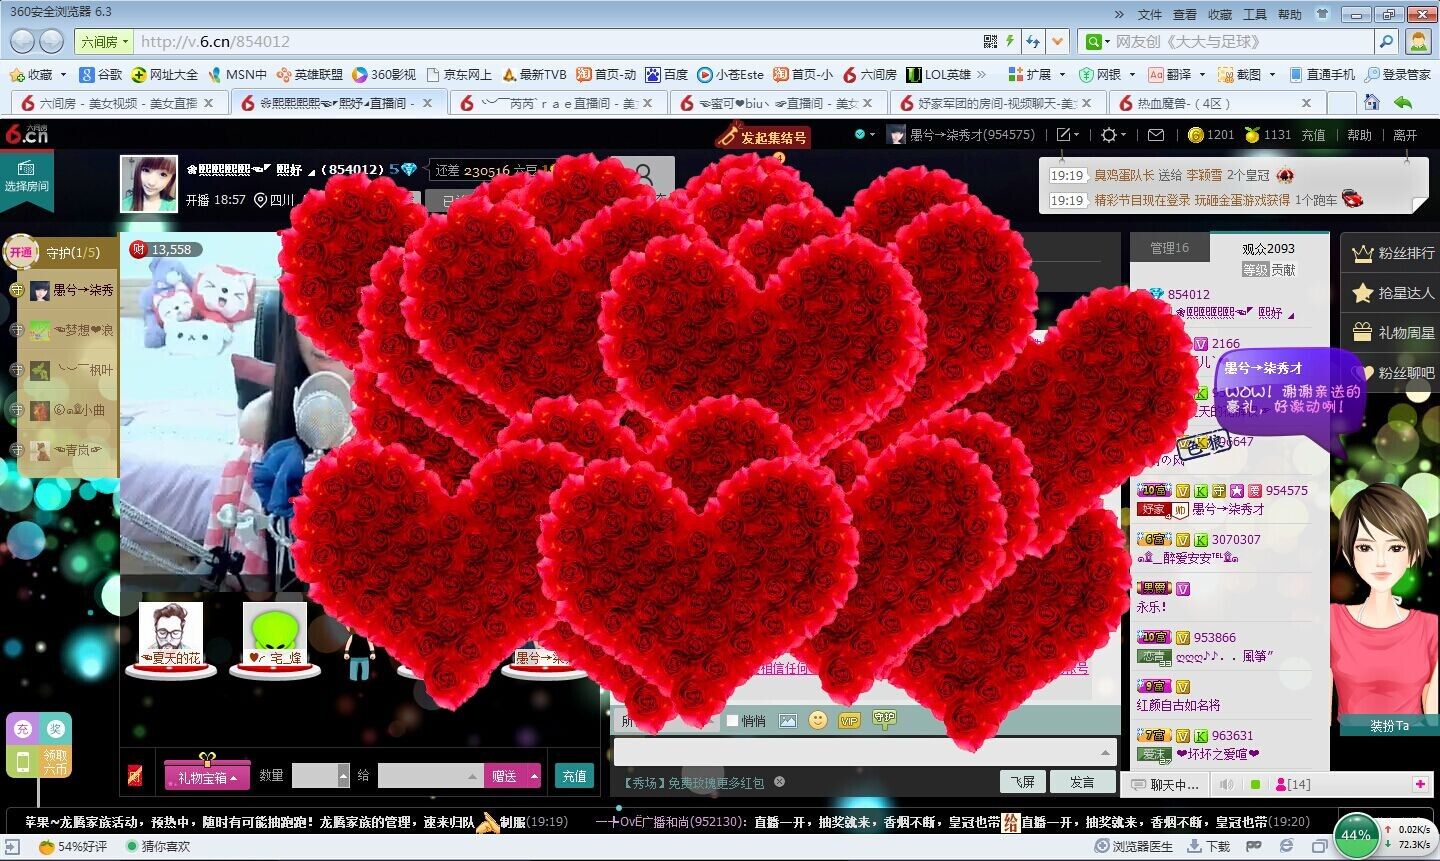Expand the settings gear dropdown in 6.cn header
Screen dimensions: 1440x861
(x=1113, y=135)
